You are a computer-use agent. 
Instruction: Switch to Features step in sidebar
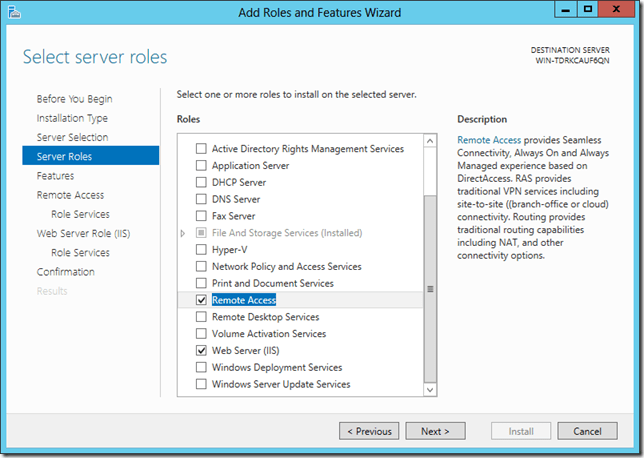click(55, 175)
